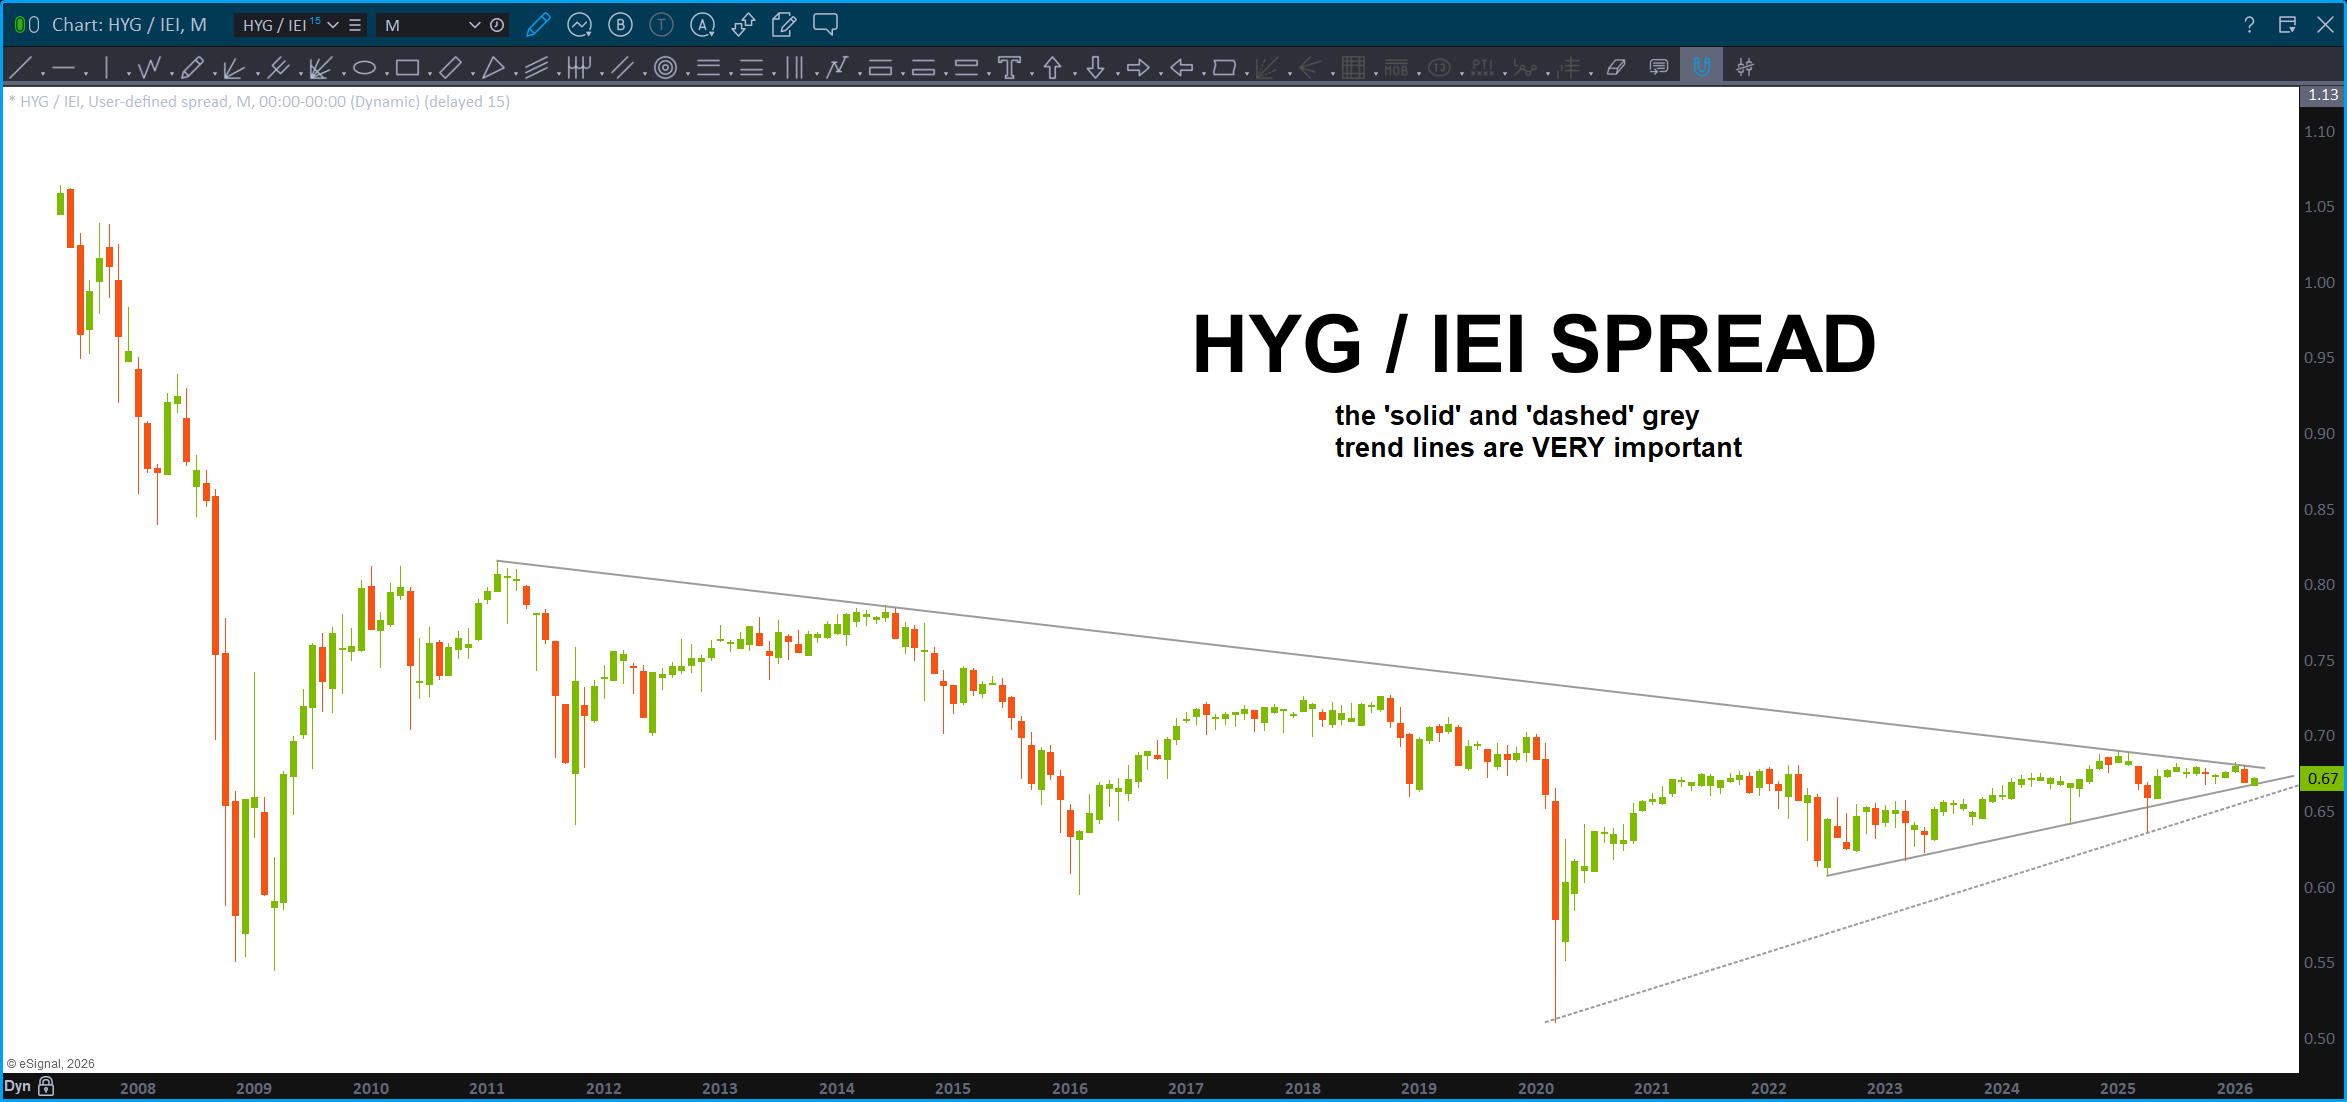The height and width of the screenshot is (1102, 2347).
Task: Click the 0.67 current price label
Action: [x=2322, y=778]
